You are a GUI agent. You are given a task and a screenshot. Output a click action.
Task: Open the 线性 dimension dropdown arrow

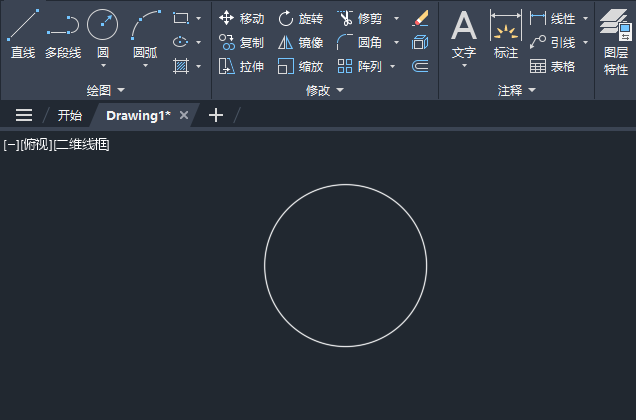[585, 18]
